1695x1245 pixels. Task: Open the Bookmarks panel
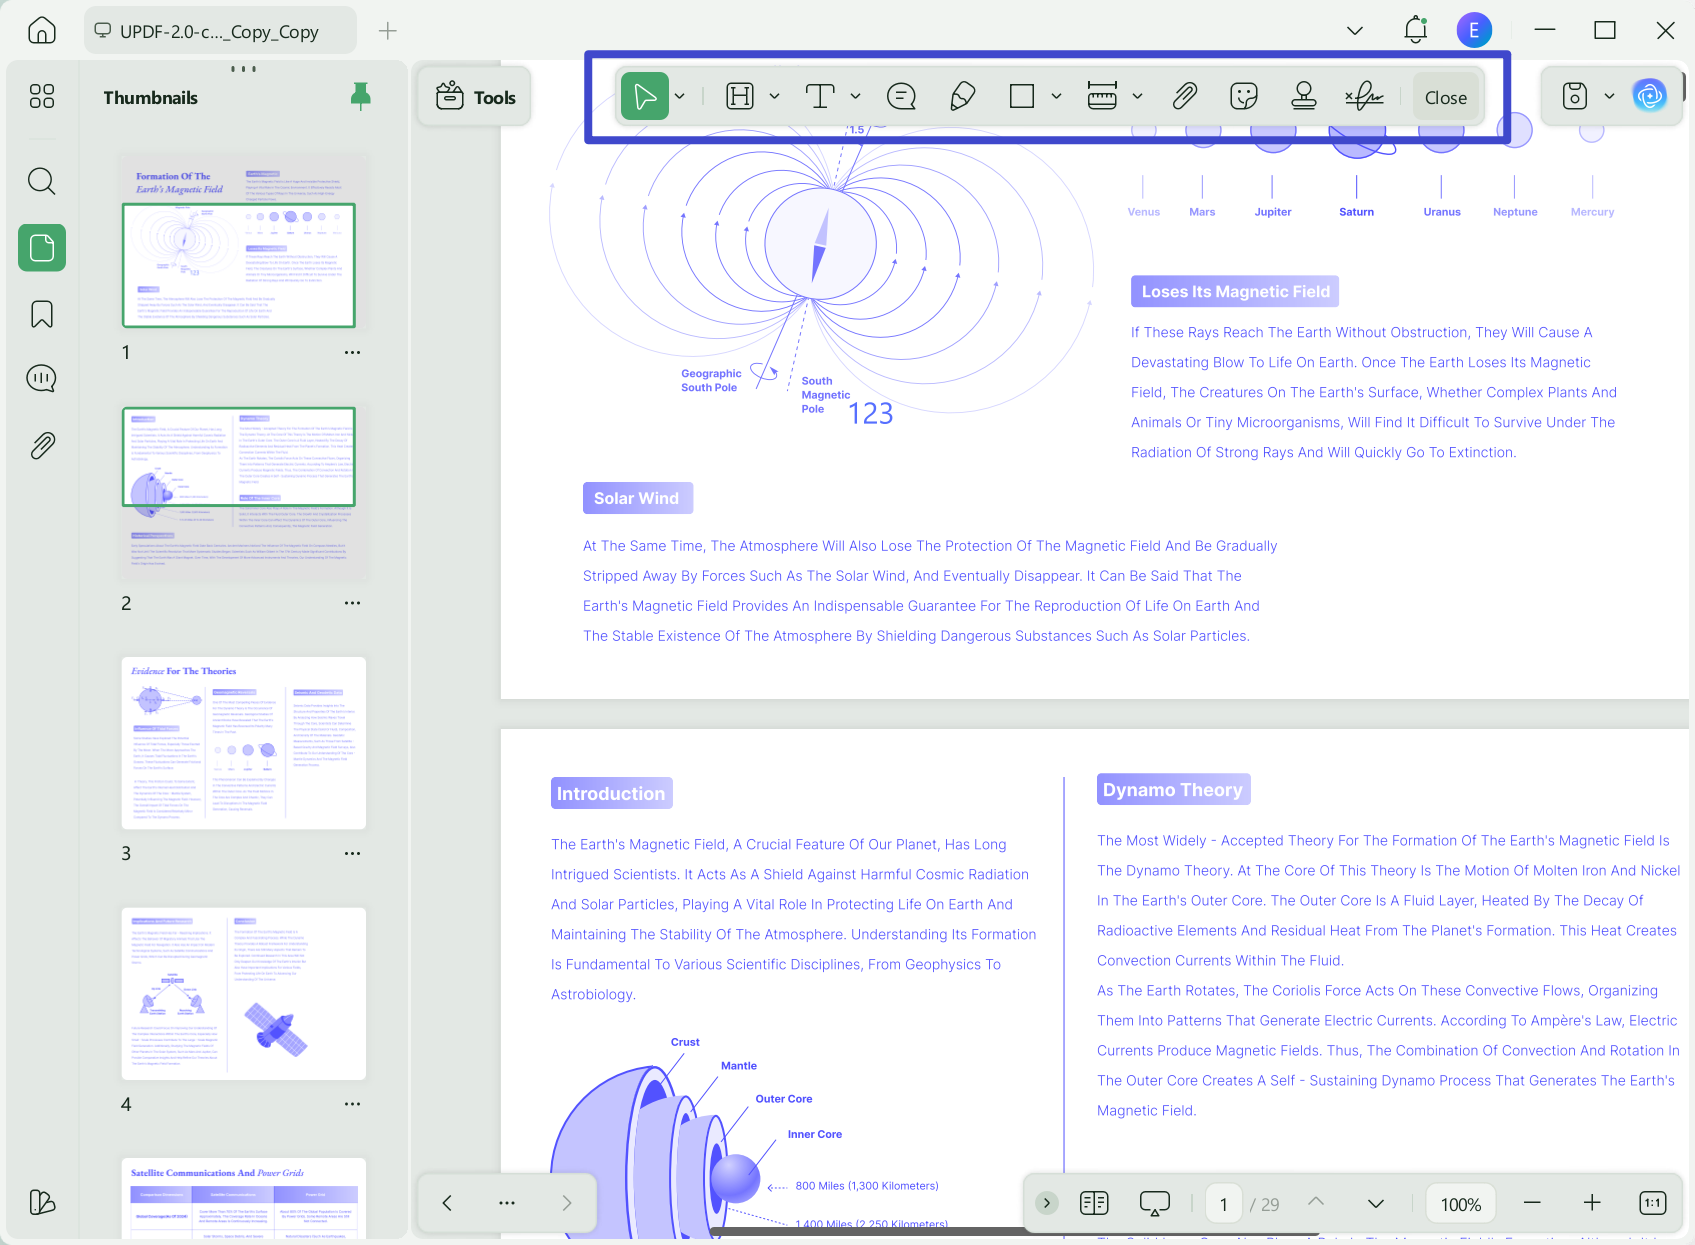pyautogui.click(x=42, y=314)
